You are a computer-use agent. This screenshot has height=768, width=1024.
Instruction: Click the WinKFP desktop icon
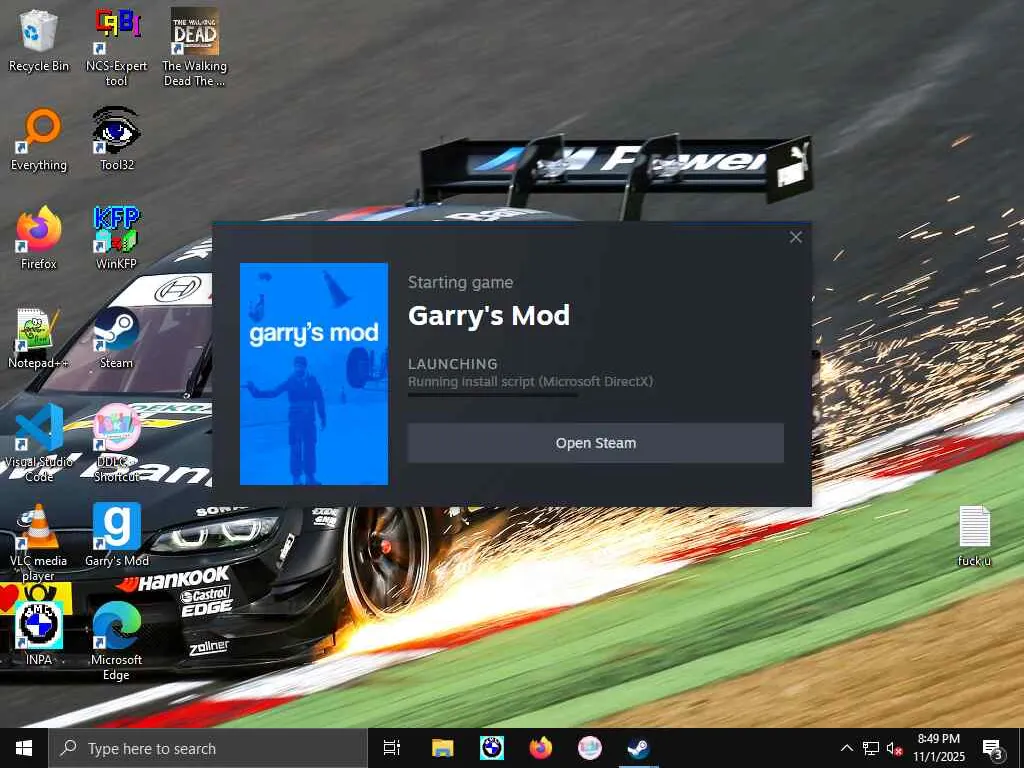(x=116, y=238)
